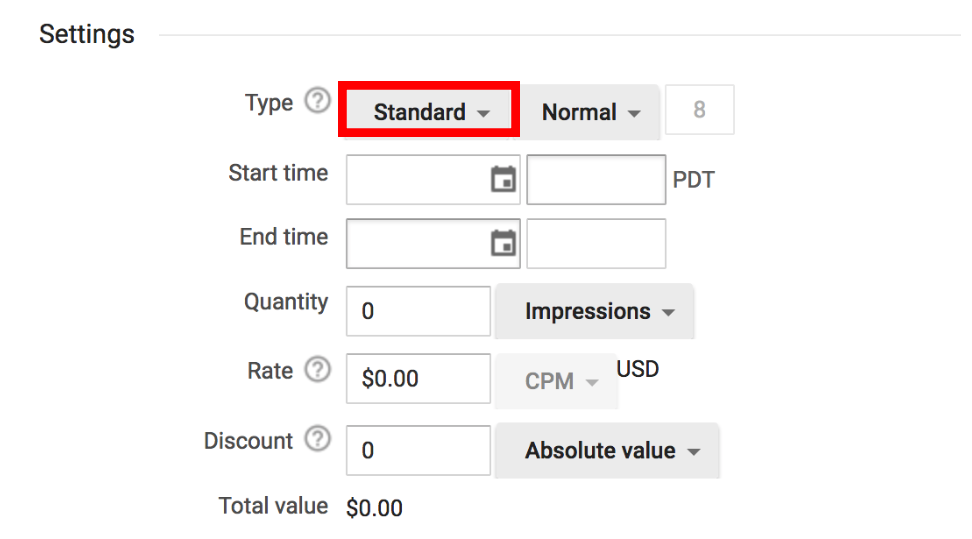This screenshot has height=539, width=972.
Task: Focus the Rate amount field
Action: [x=418, y=378]
